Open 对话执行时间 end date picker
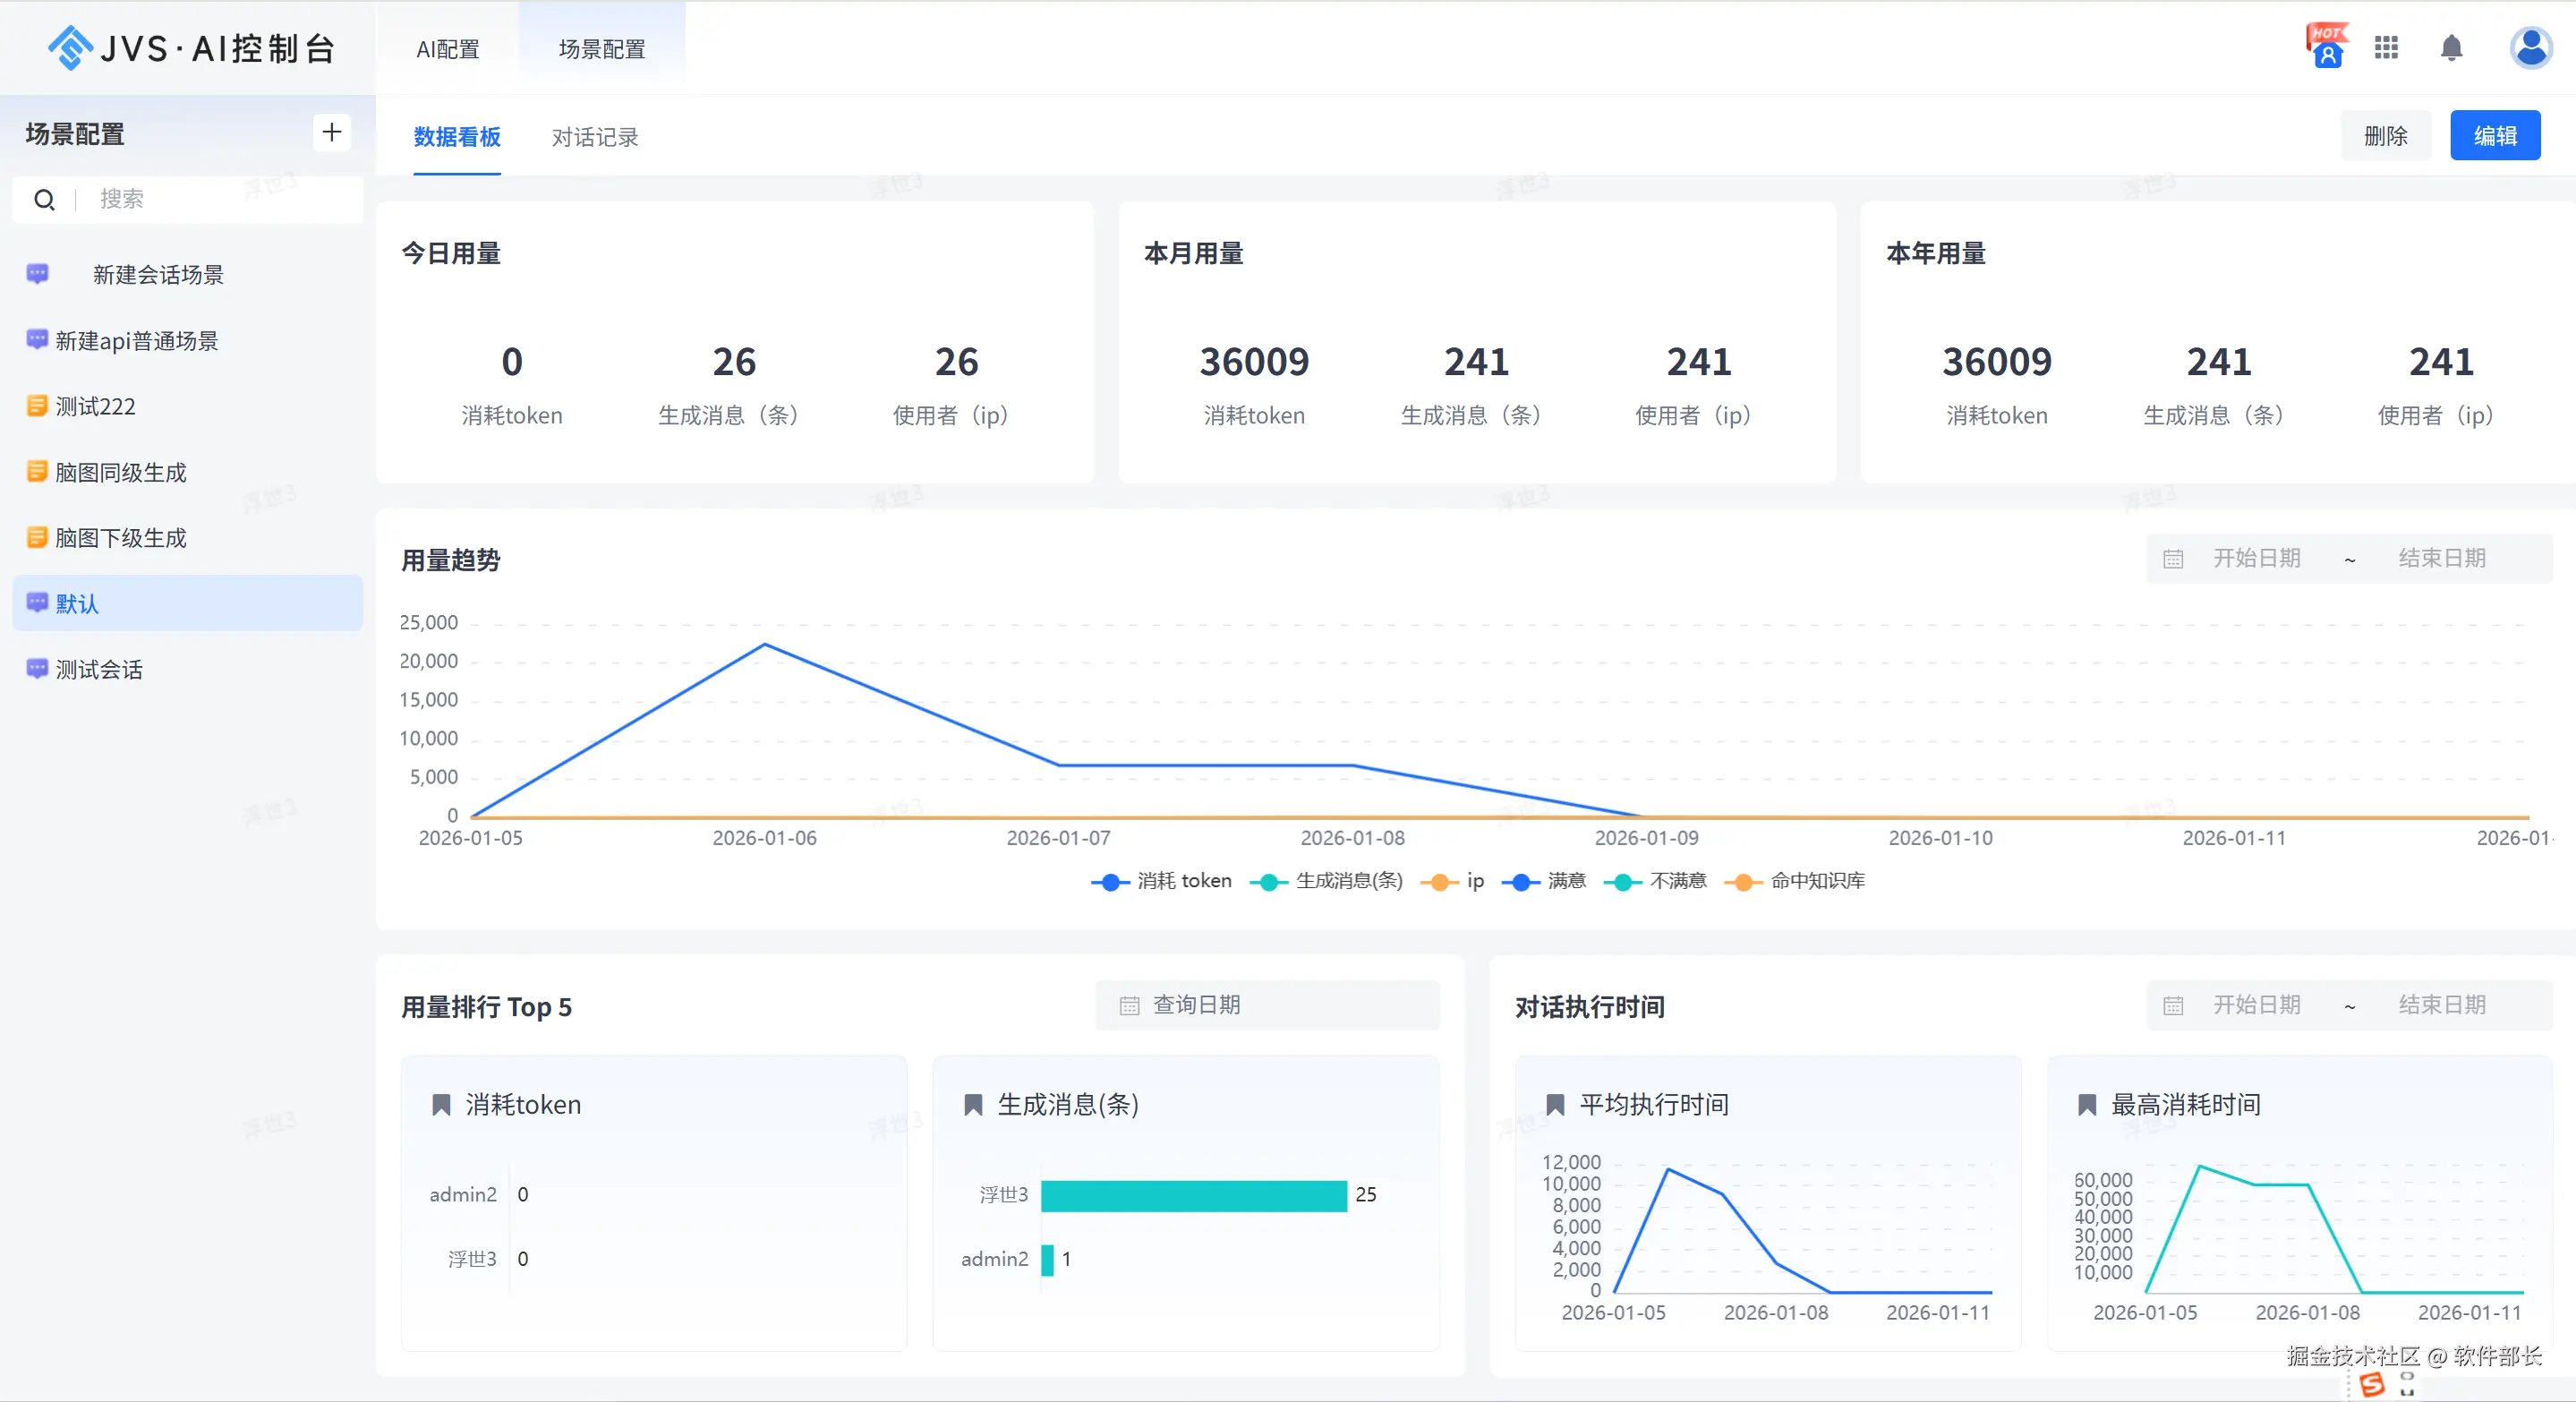This screenshot has width=2576, height=1402. pyautogui.click(x=2441, y=1005)
